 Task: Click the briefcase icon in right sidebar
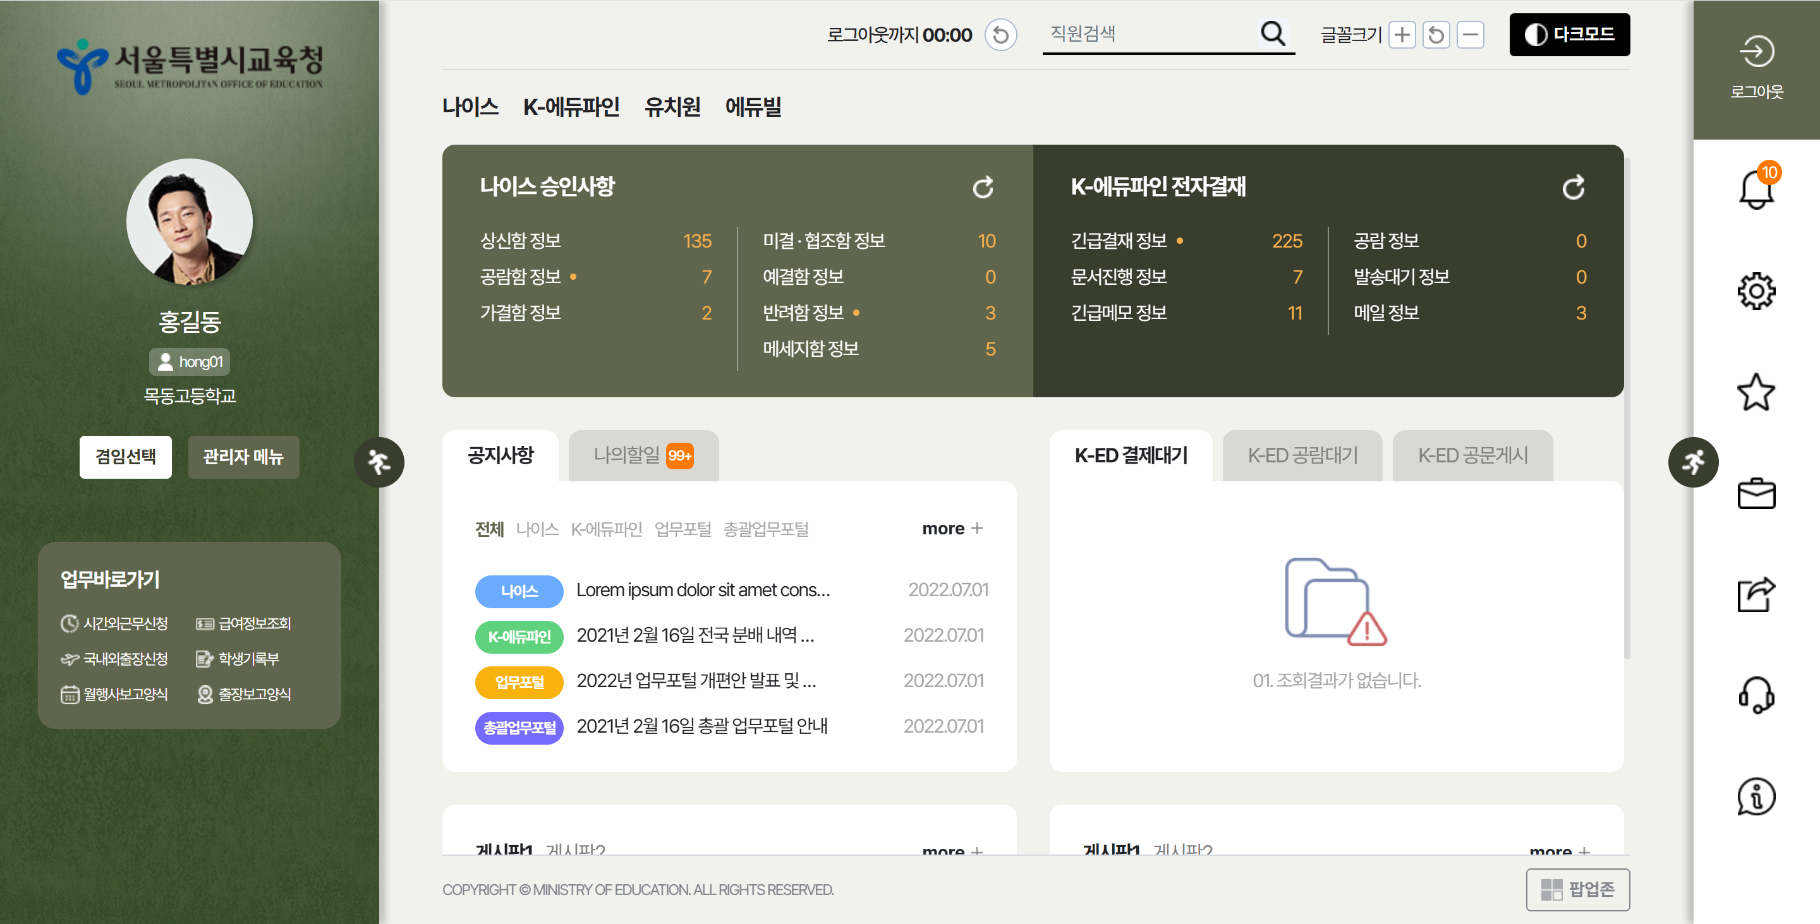click(x=1756, y=493)
